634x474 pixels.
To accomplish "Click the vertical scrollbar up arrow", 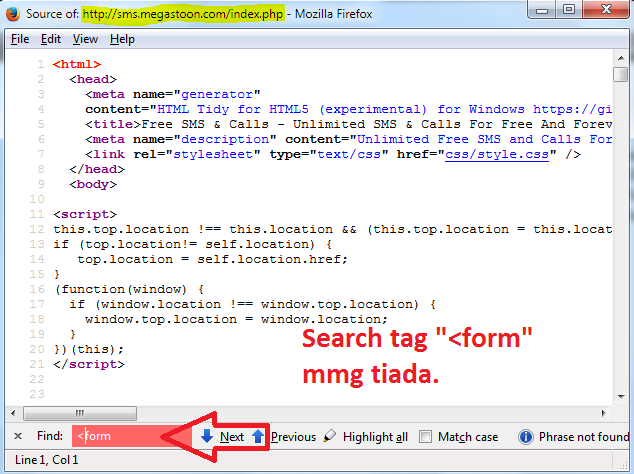I will [621, 58].
